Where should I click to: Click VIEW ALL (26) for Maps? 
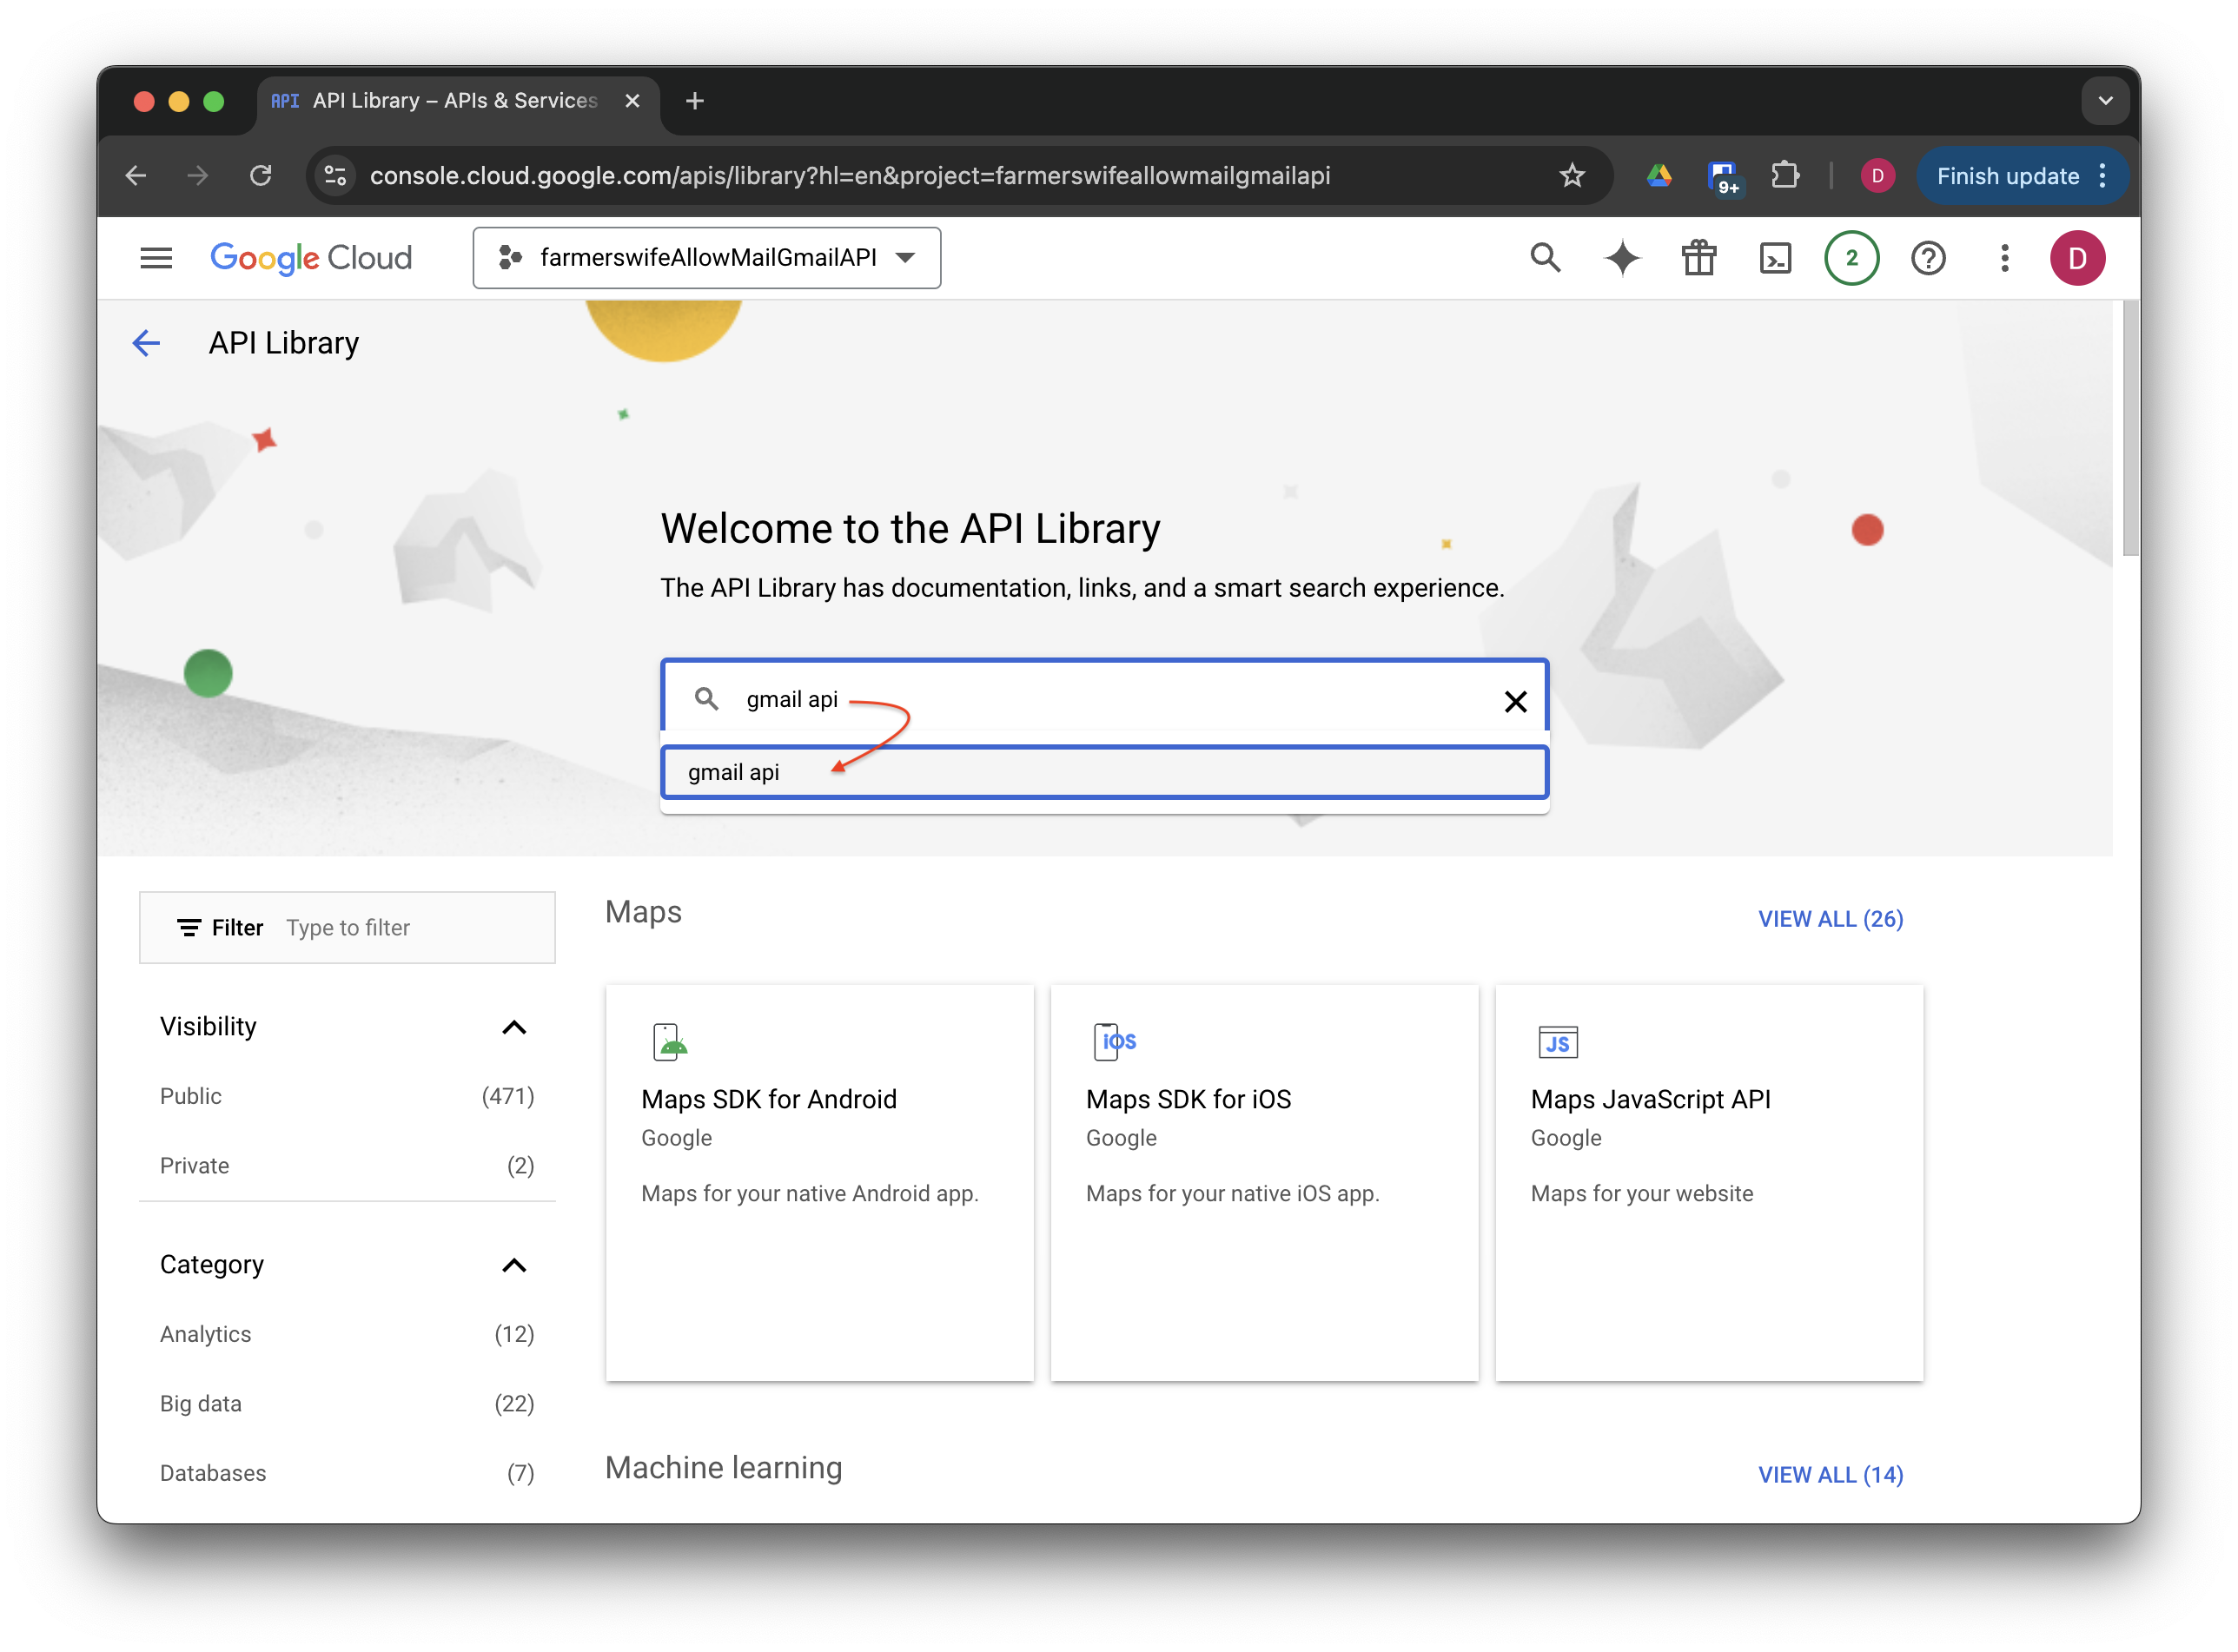pyautogui.click(x=1830, y=919)
